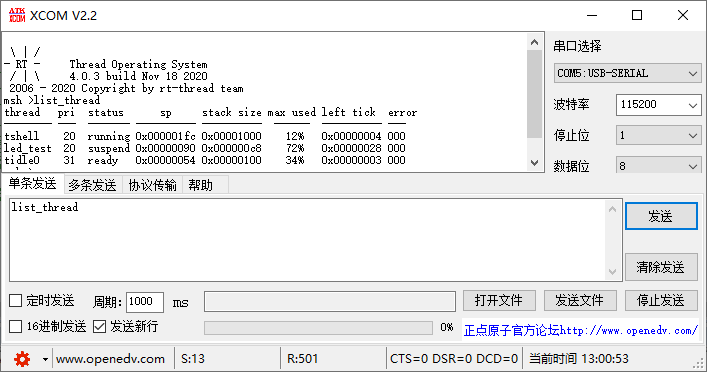Click the file path field beside 打开文件
The height and width of the screenshot is (372, 707).
[x=330, y=301]
